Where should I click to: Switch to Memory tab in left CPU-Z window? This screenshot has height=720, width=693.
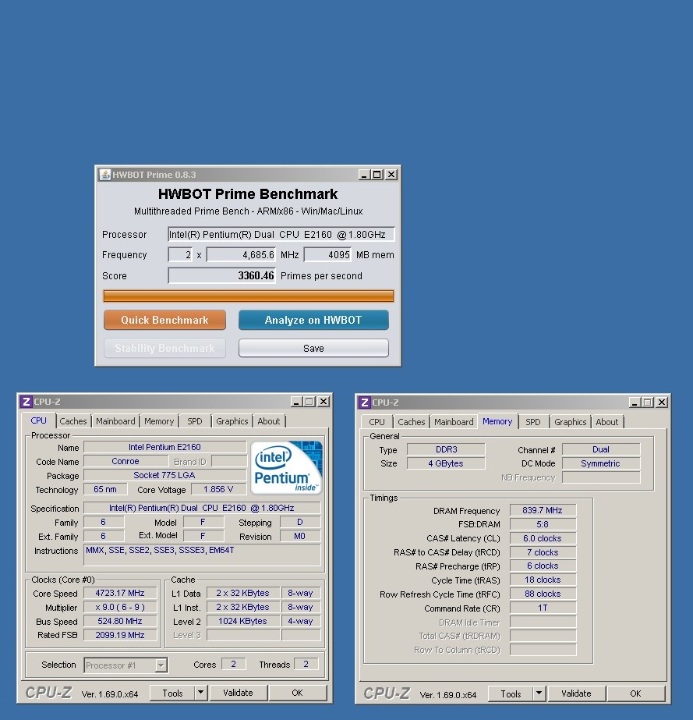point(159,421)
